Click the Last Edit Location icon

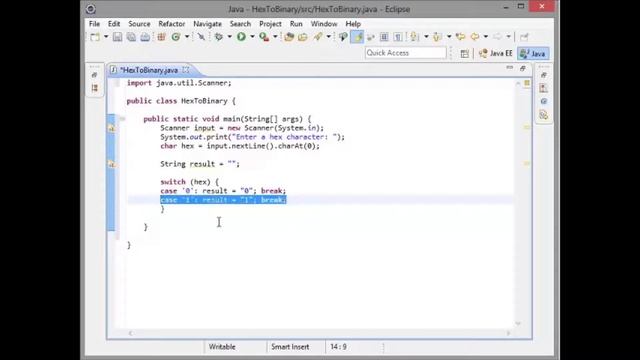(x=460, y=37)
